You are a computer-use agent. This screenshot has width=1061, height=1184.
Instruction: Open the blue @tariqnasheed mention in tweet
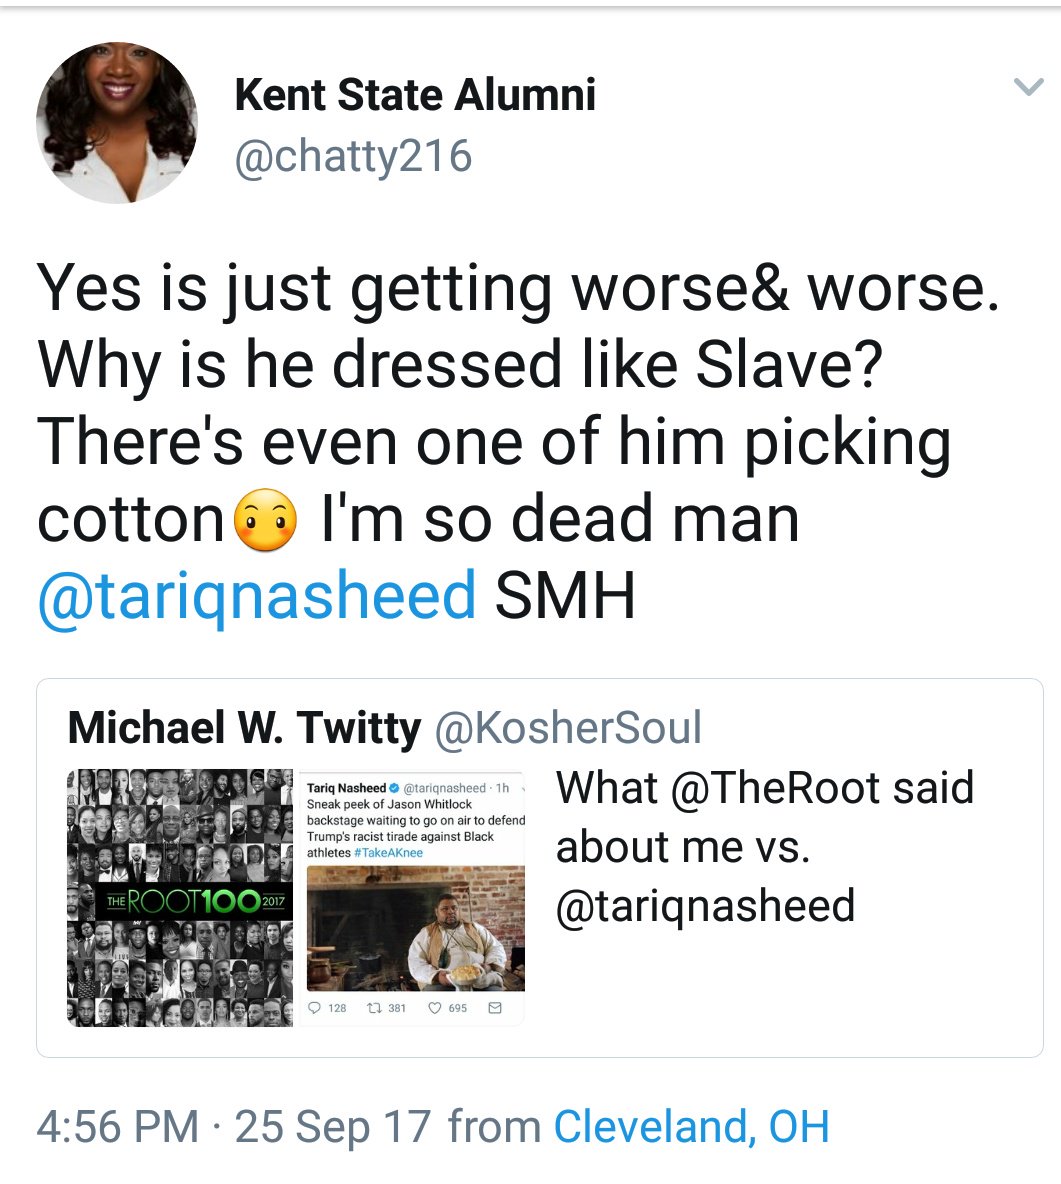tap(257, 595)
